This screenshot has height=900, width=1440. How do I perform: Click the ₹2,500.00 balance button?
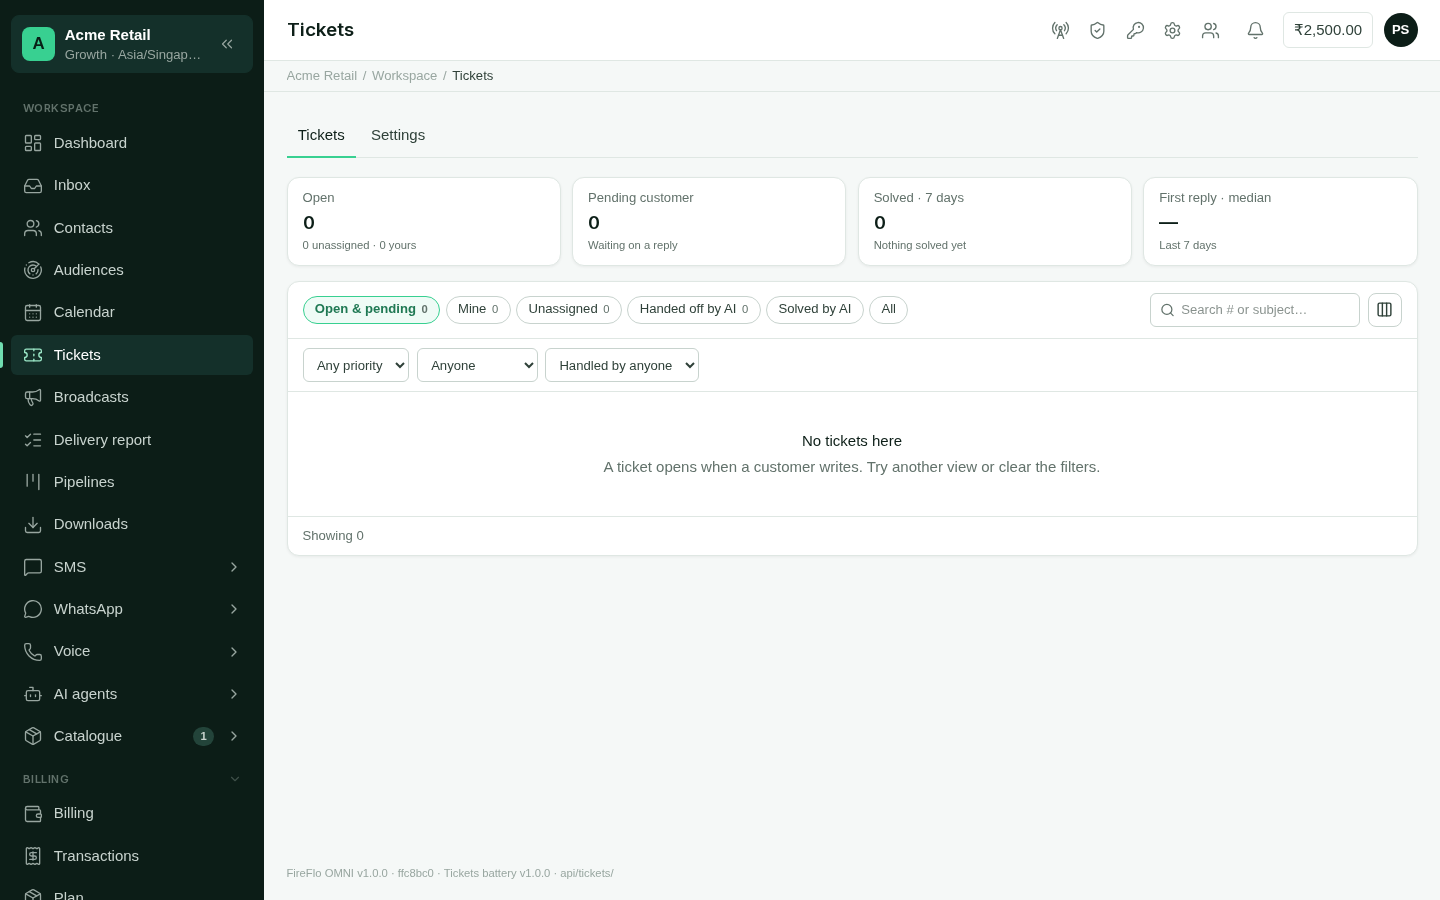[x=1328, y=30]
